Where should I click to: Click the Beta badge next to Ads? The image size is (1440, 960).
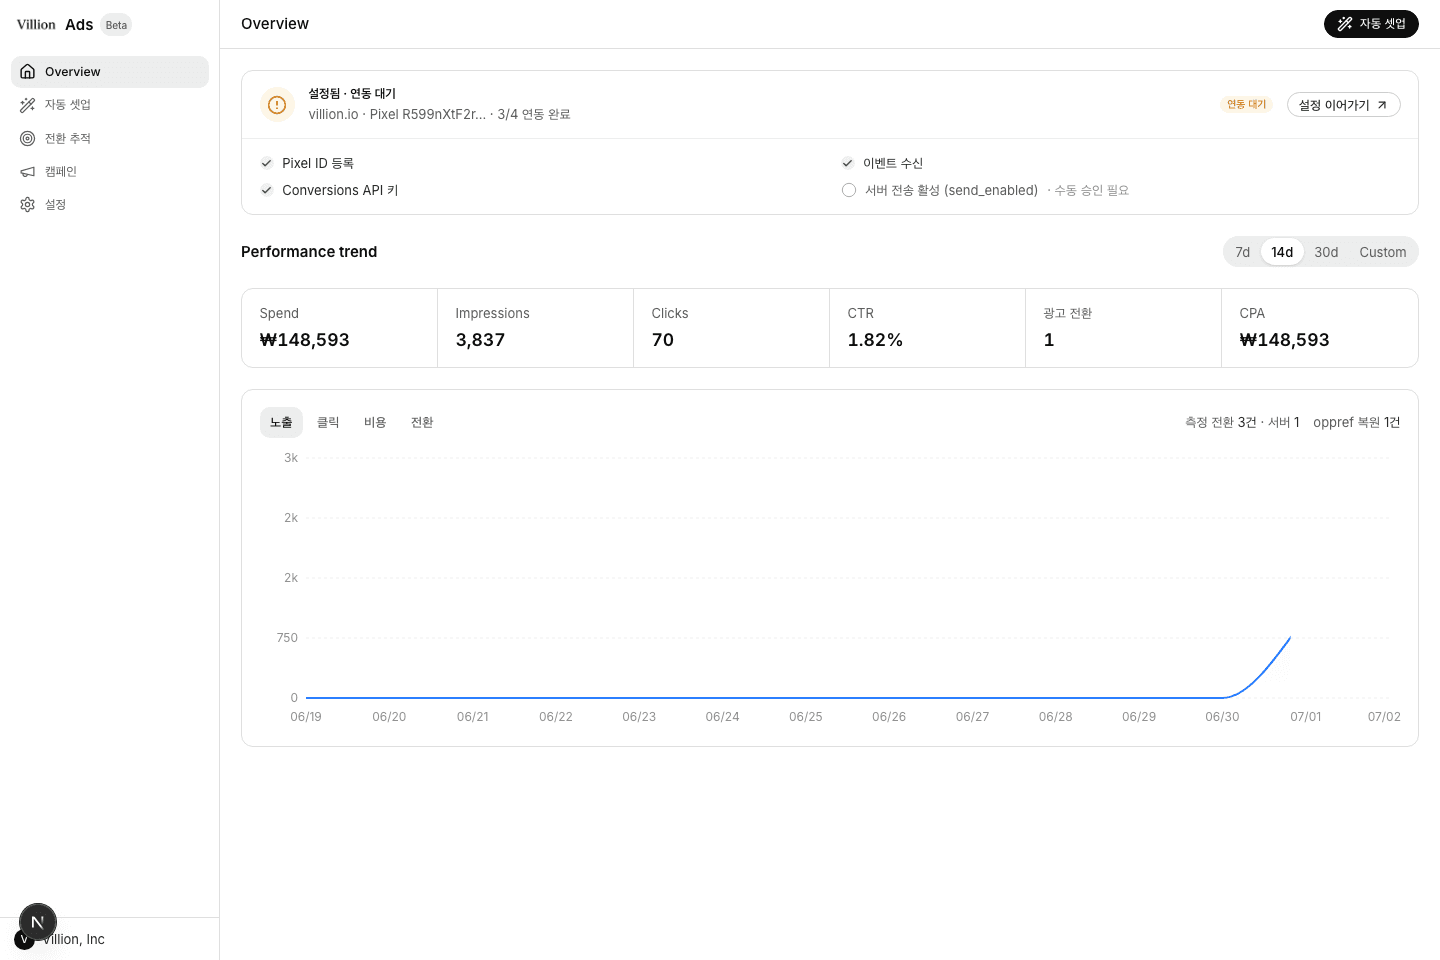tap(116, 25)
